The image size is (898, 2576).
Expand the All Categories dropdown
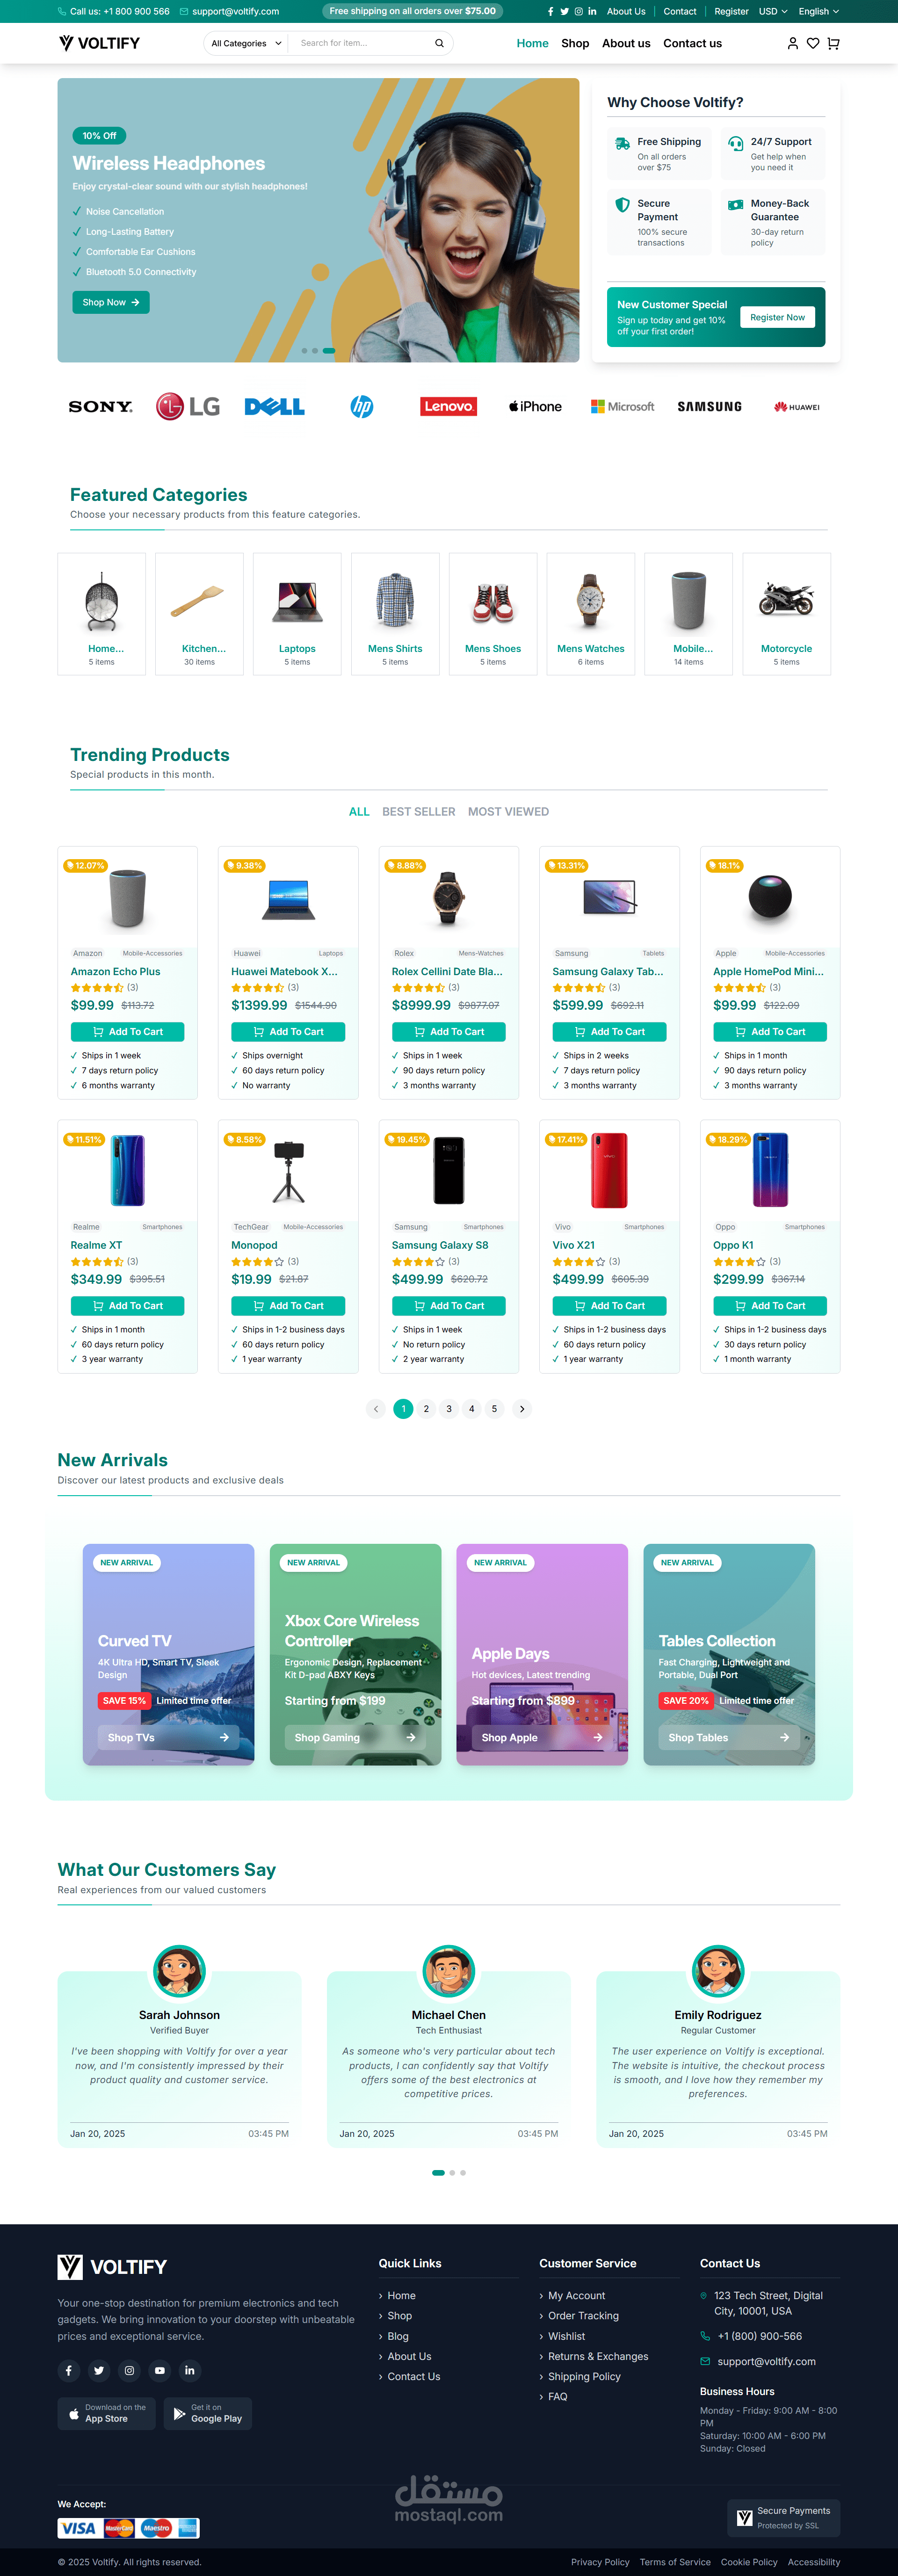246,43
